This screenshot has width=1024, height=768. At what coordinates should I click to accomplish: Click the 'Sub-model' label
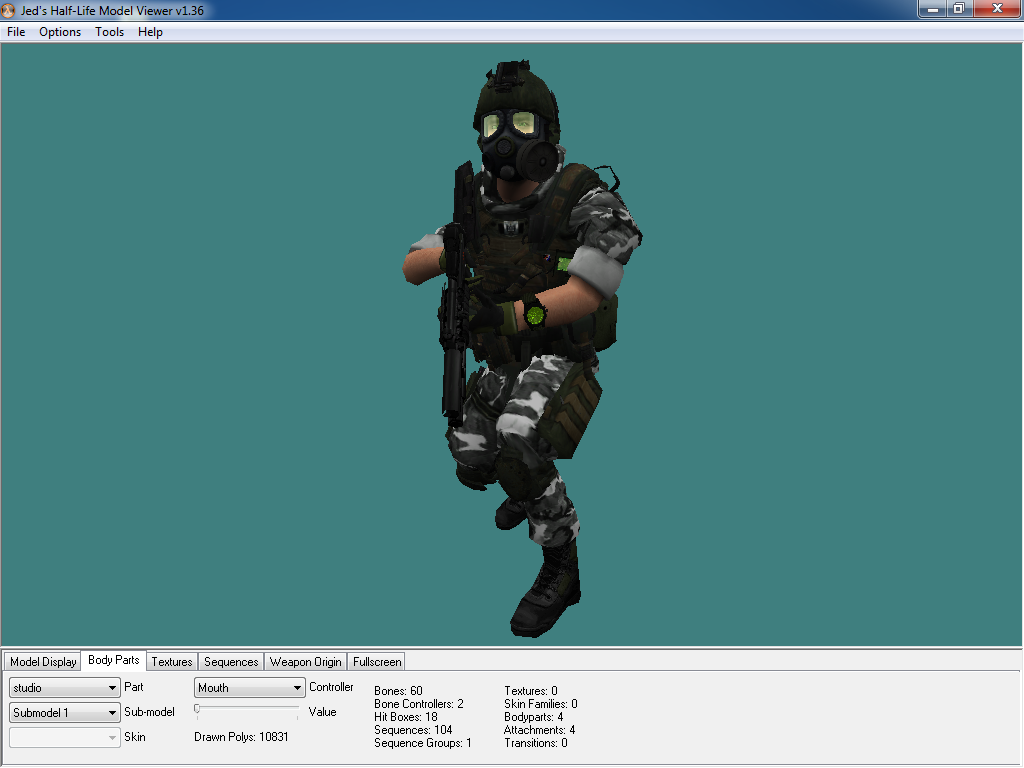[x=150, y=712]
